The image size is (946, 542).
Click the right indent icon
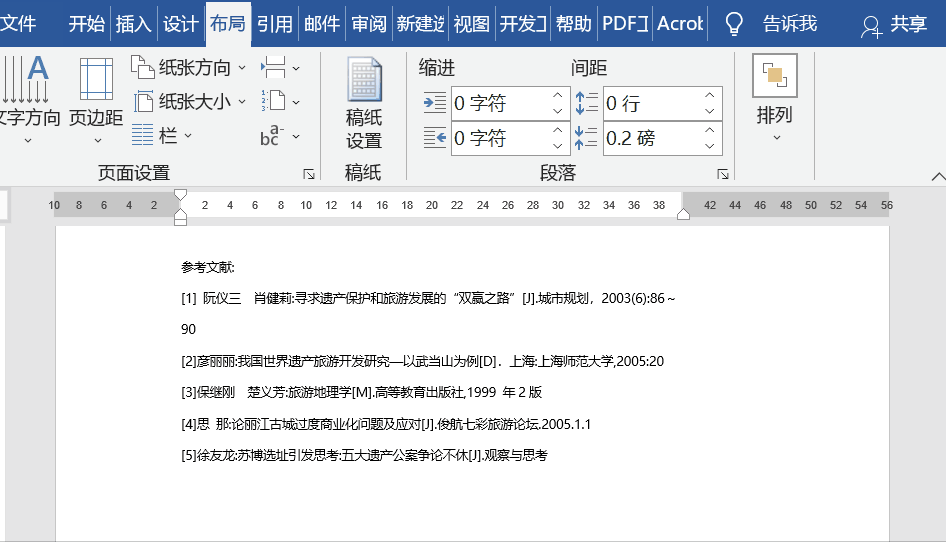(x=434, y=138)
